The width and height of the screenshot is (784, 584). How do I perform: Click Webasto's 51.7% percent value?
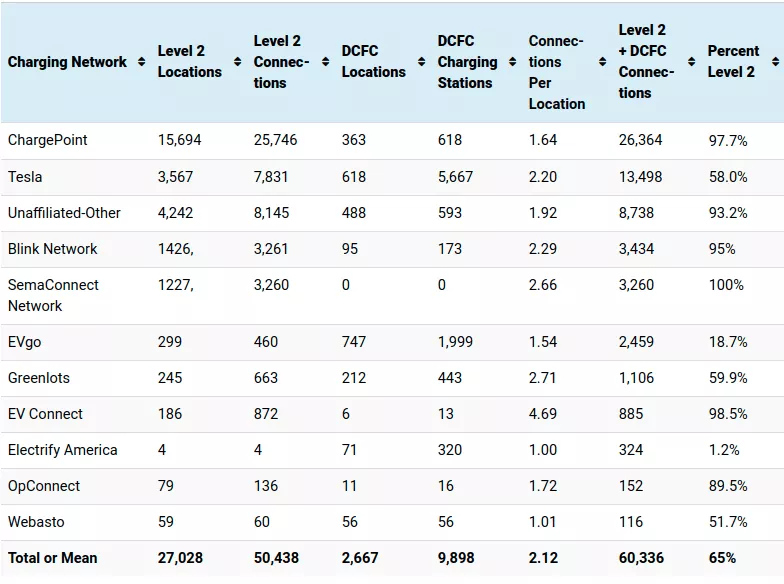coord(728,522)
